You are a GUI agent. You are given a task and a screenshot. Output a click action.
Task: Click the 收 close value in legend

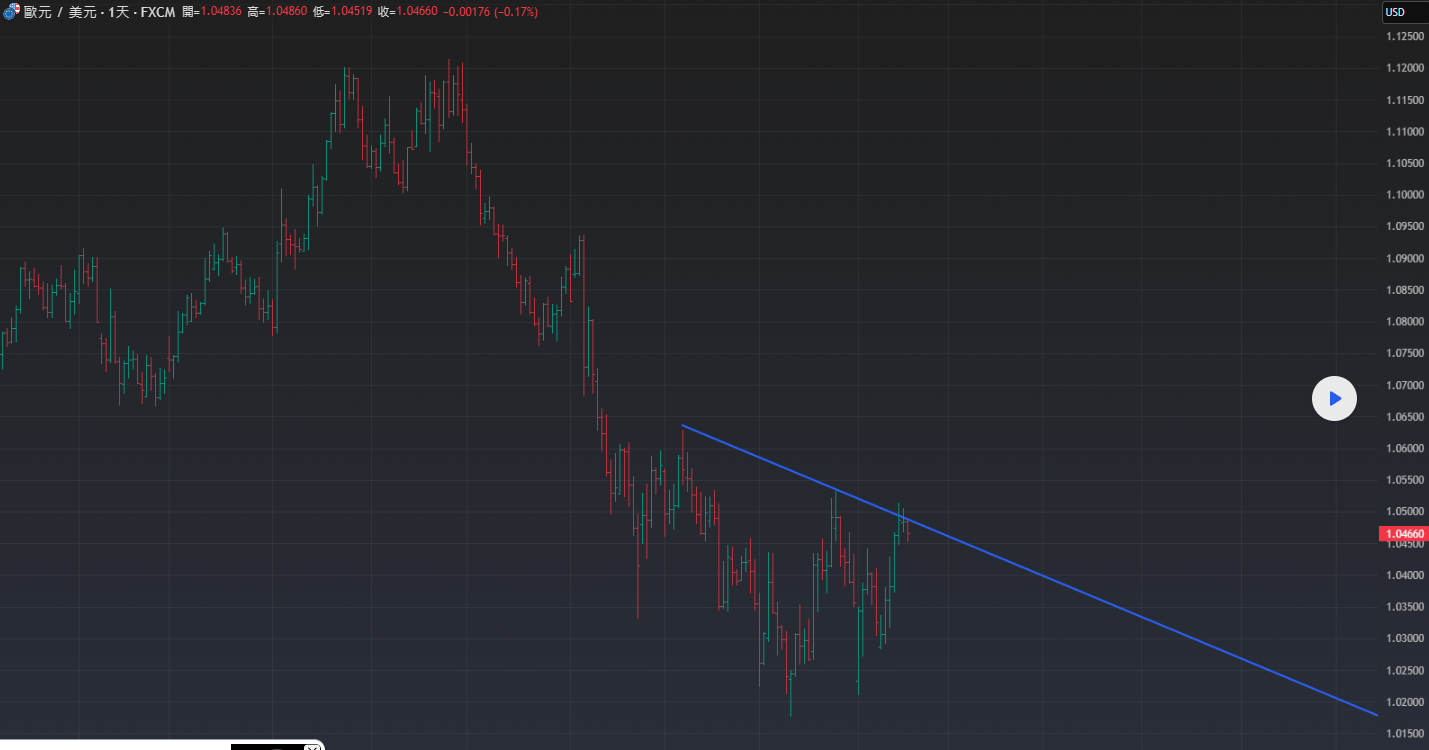pyautogui.click(x=415, y=12)
